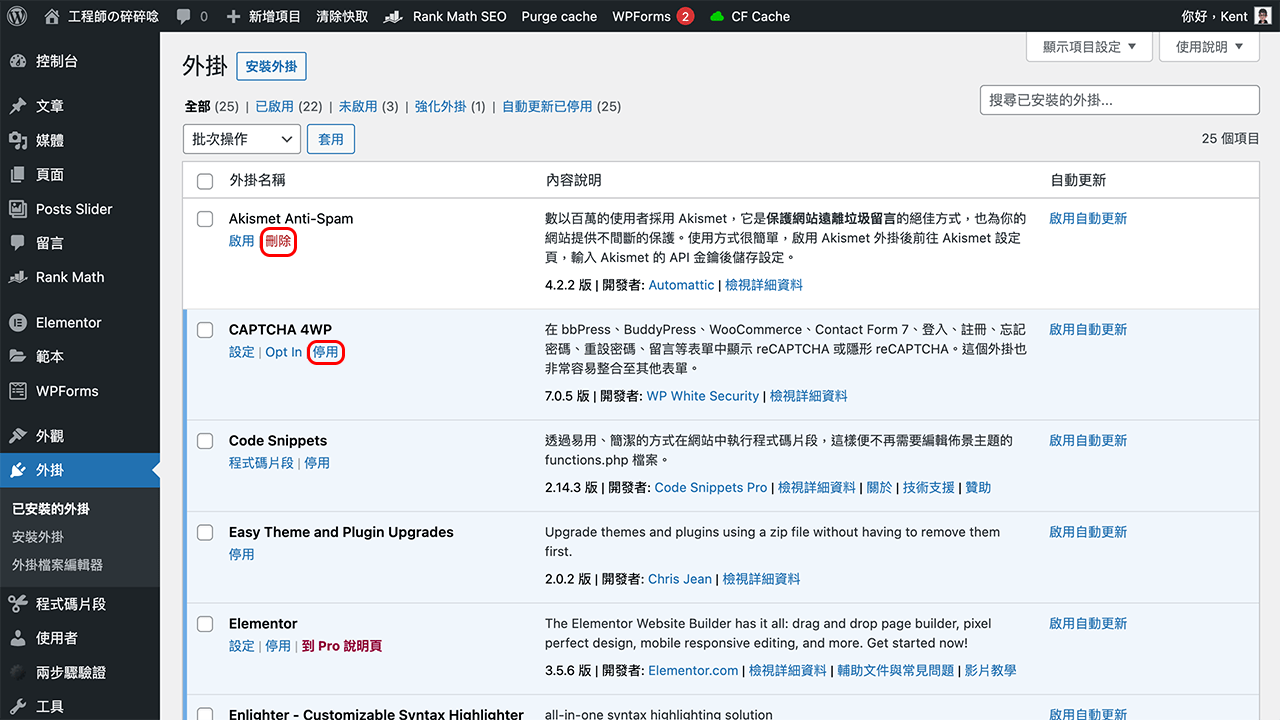This screenshot has width=1280, height=720.
Task: Open Posts Slider from the sidebar
Action: click(x=73, y=208)
